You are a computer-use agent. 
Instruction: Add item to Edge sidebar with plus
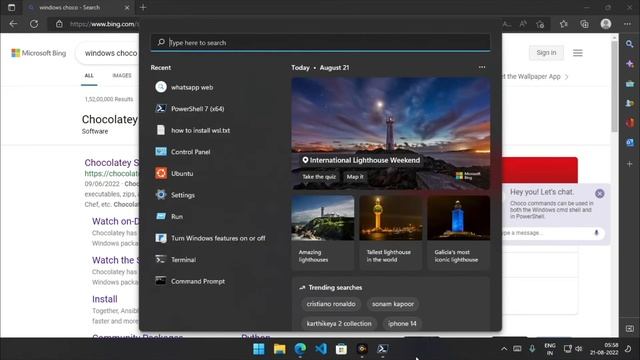(630, 164)
